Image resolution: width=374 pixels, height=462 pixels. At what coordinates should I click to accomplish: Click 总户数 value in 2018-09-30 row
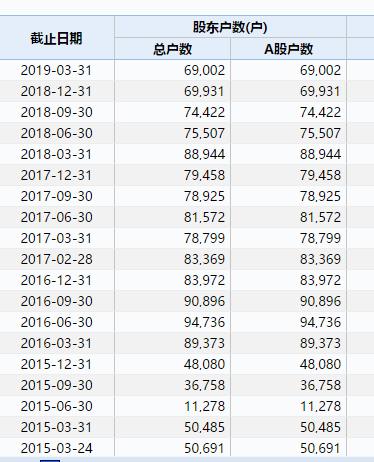(x=204, y=112)
